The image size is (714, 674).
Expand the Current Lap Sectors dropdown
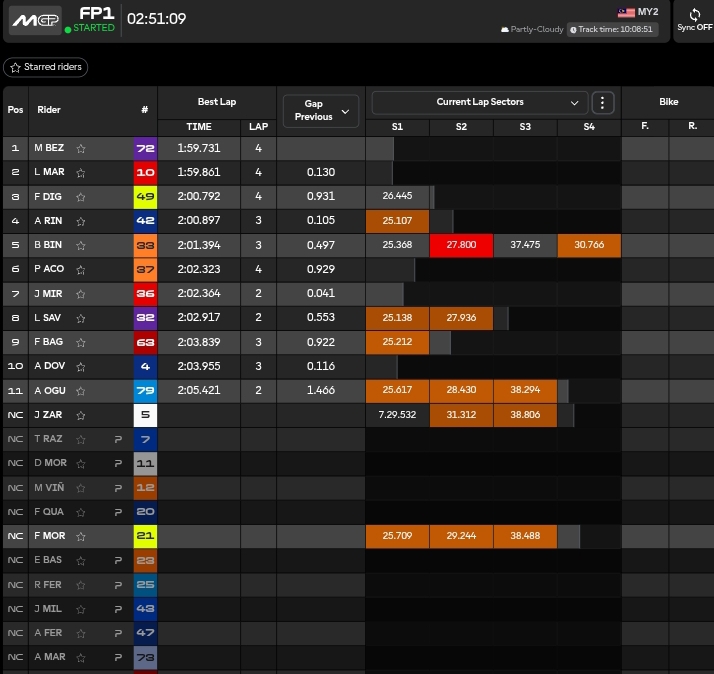479,102
